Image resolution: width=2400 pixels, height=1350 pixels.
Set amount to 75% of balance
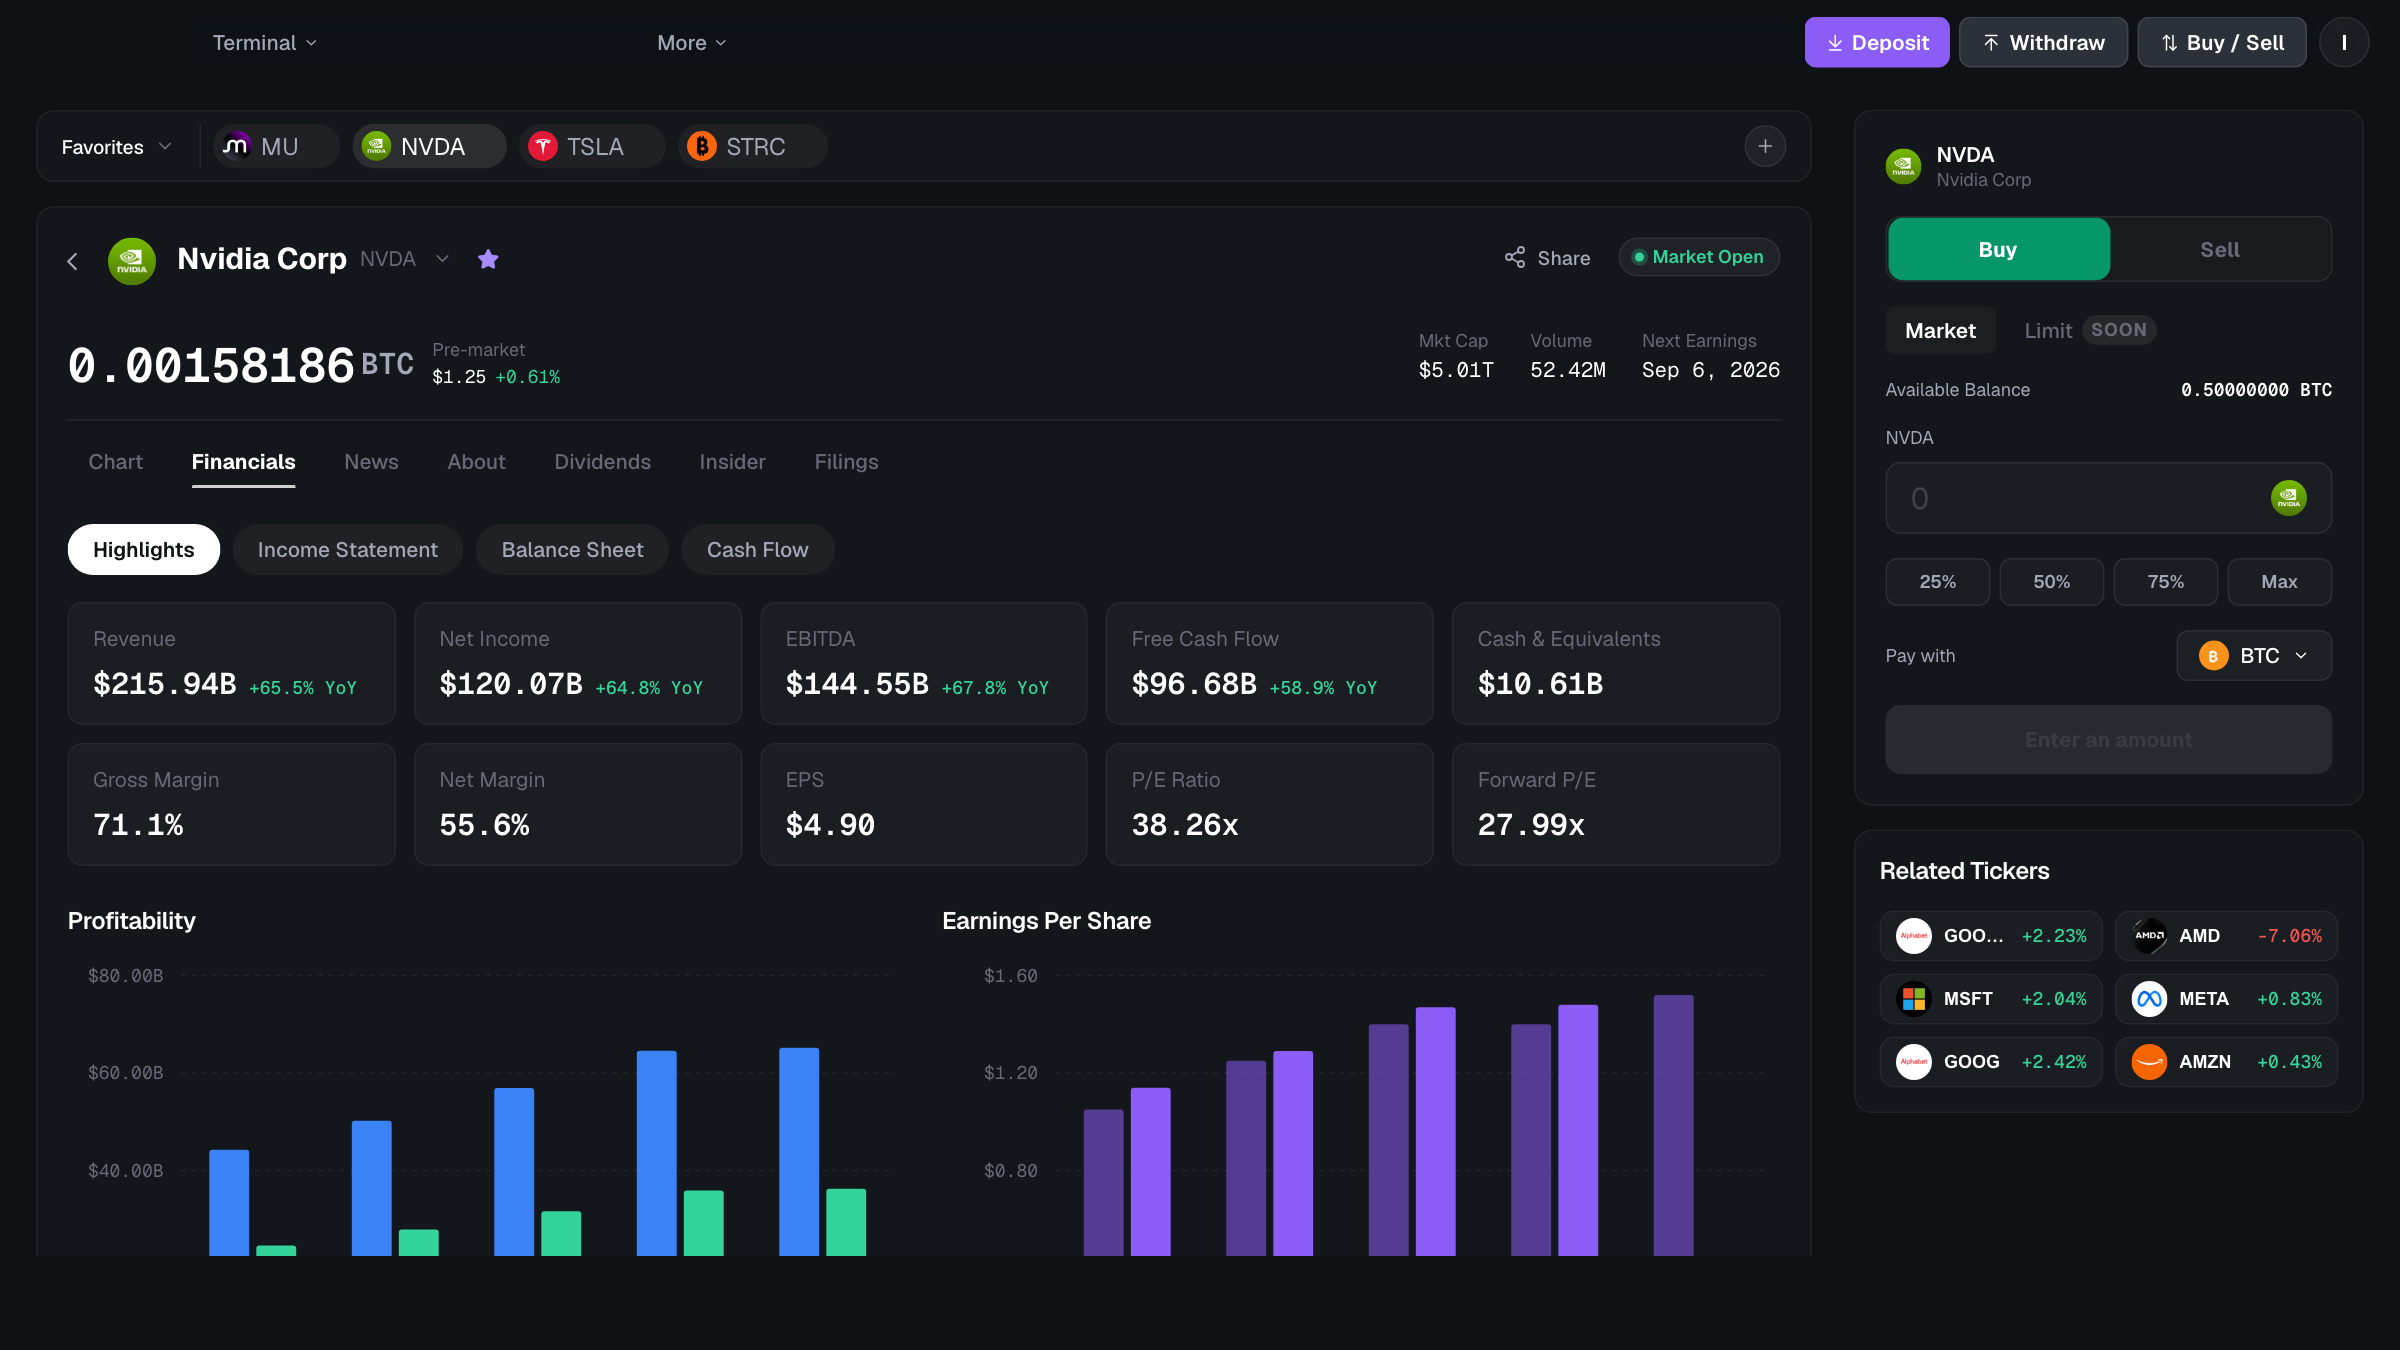pos(2165,581)
